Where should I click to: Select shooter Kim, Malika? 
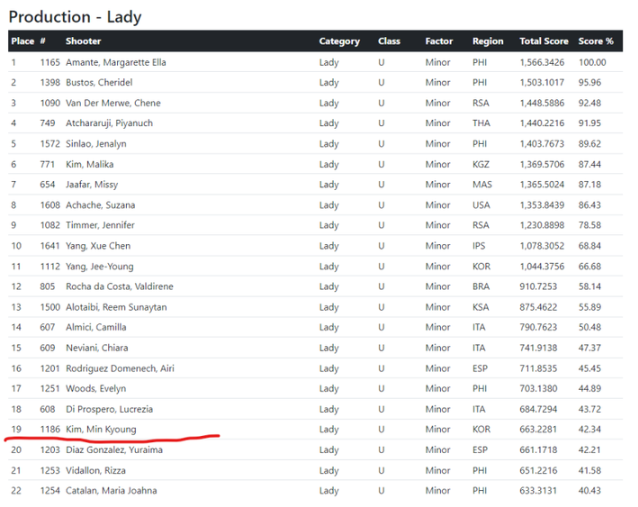[90, 164]
